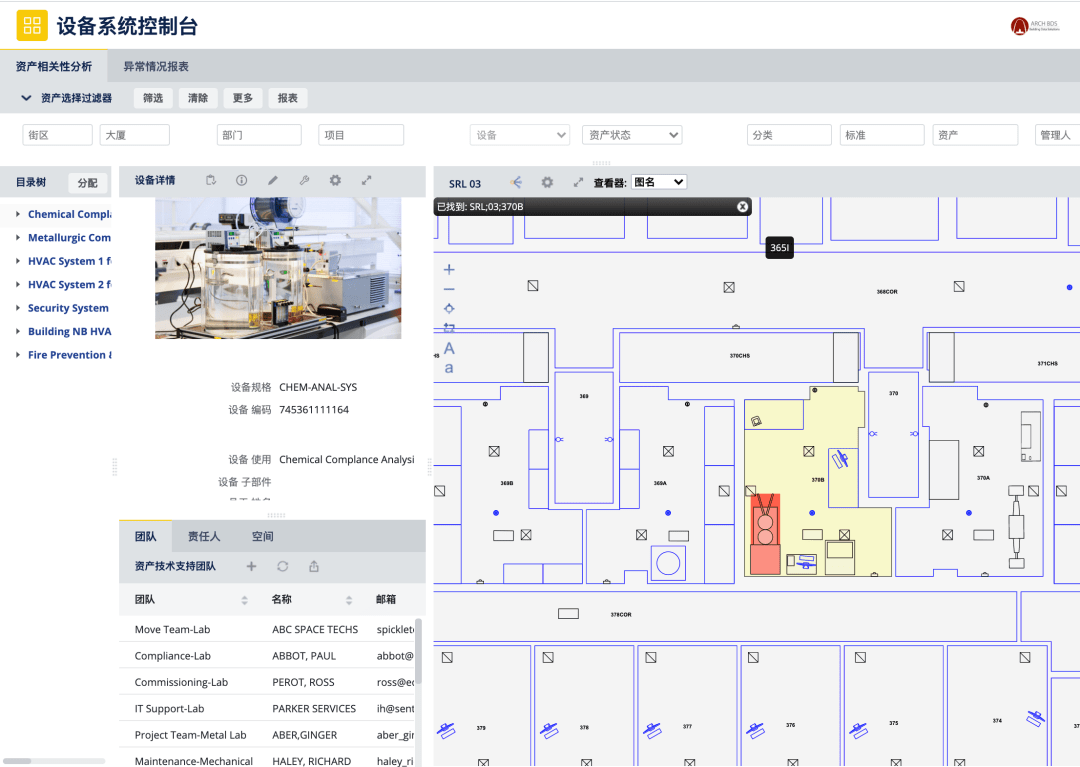Export the team list via the upload icon

[312, 566]
